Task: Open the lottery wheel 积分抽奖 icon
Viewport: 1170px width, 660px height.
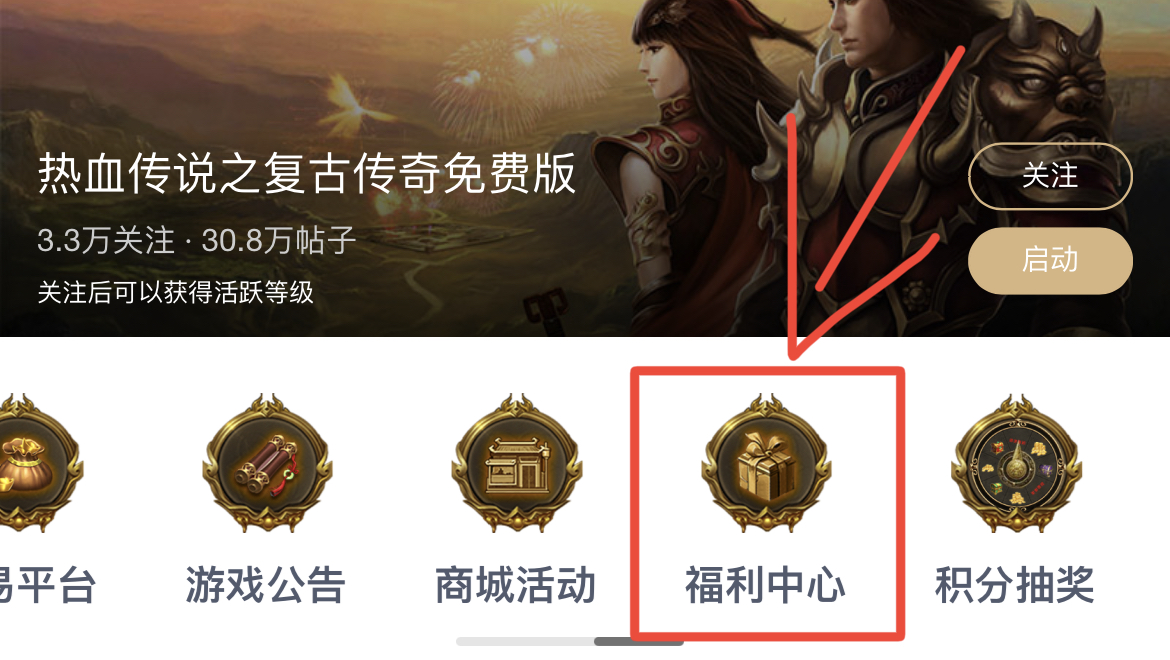Action: [1016, 462]
